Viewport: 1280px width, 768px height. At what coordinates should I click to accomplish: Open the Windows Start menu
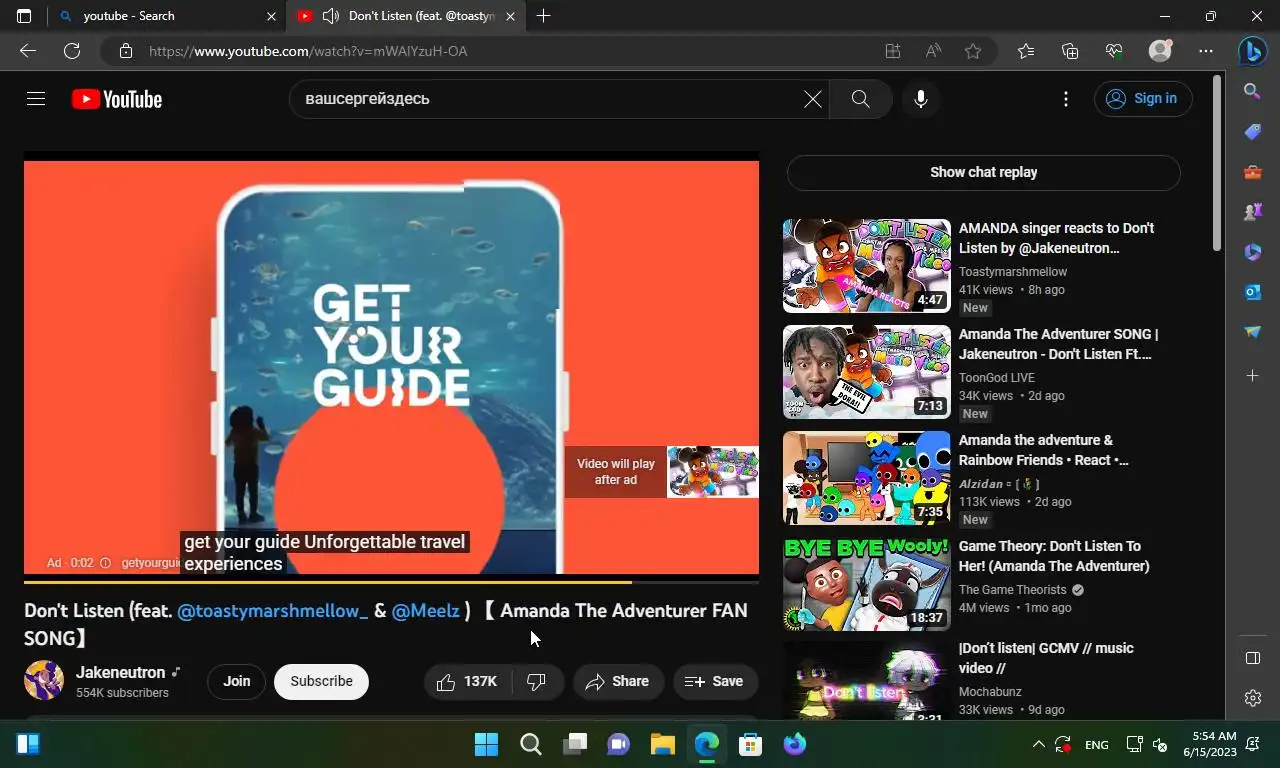486,744
